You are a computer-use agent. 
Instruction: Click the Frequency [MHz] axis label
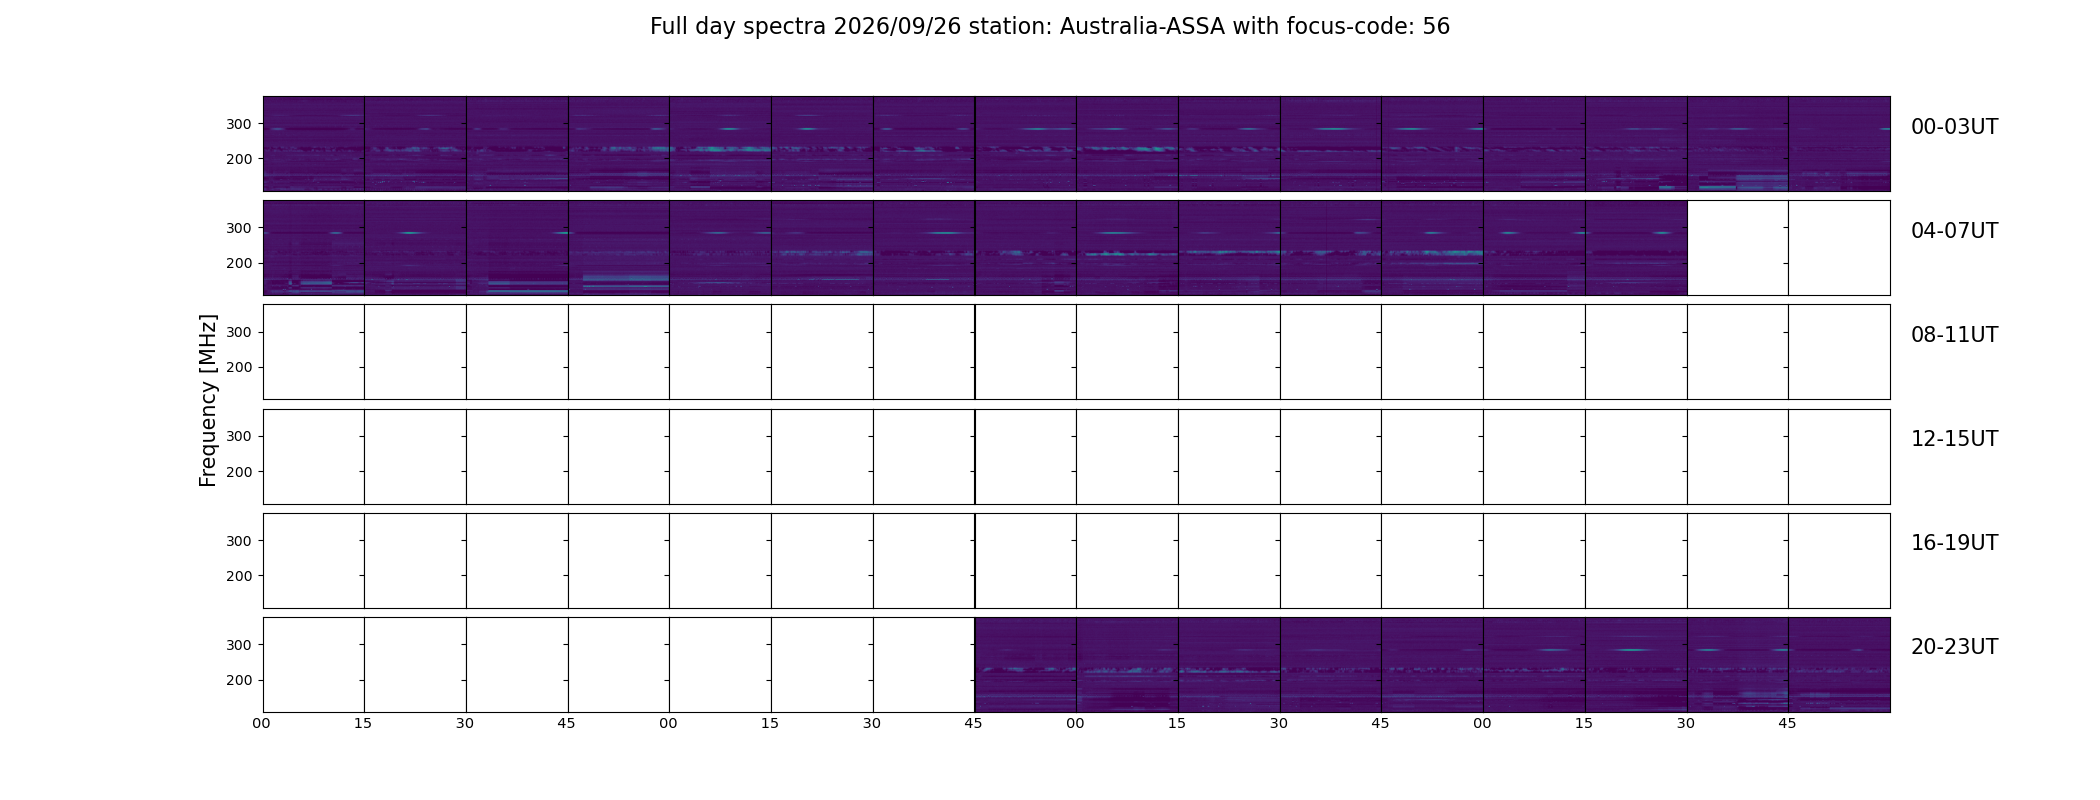pyautogui.click(x=208, y=400)
